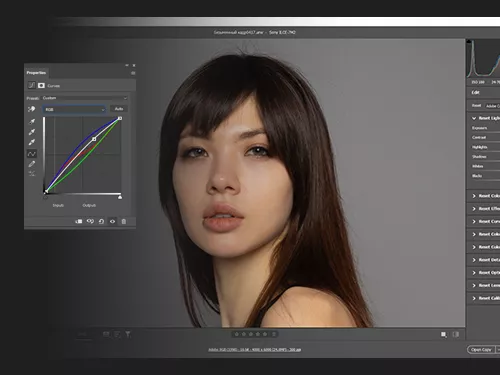Select the pencil draw-curve tool
Screen dimensions: 500x375
tap(32, 164)
